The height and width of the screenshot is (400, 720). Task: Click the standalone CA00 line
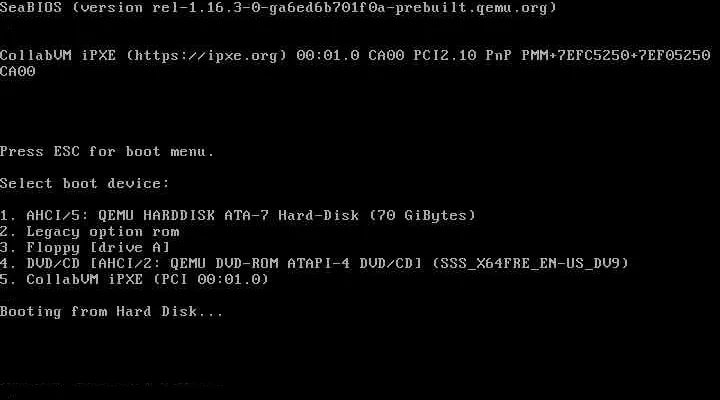17,72
